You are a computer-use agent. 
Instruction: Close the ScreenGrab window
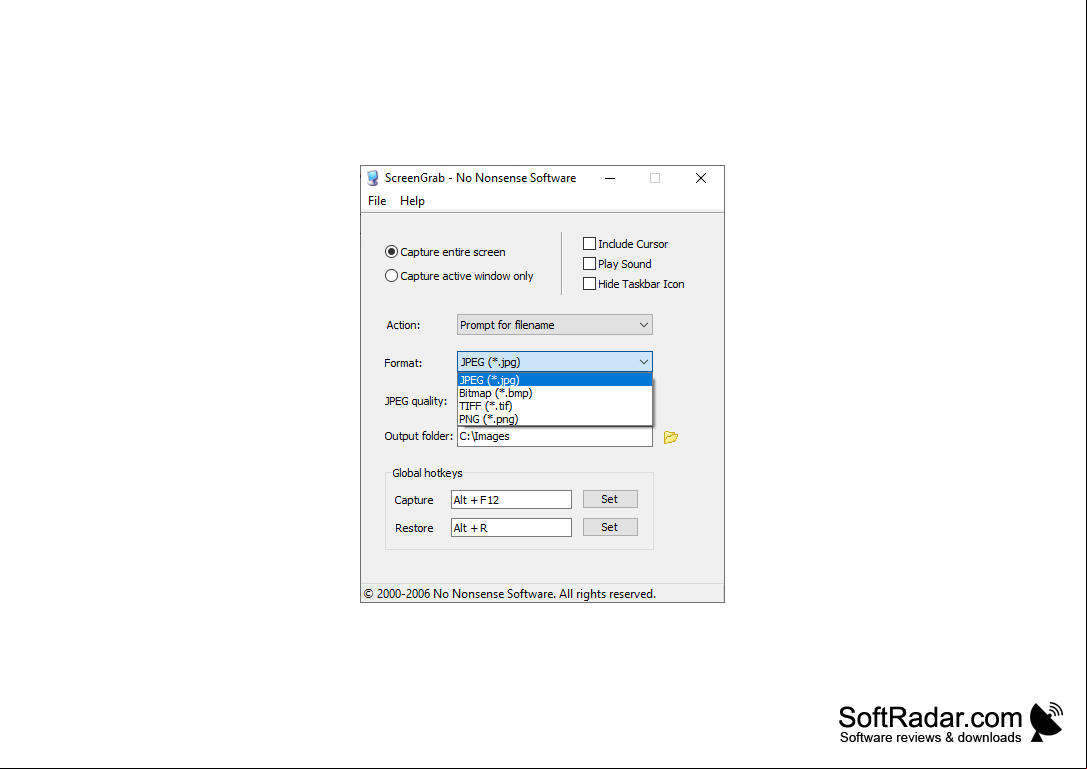[x=701, y=178]
